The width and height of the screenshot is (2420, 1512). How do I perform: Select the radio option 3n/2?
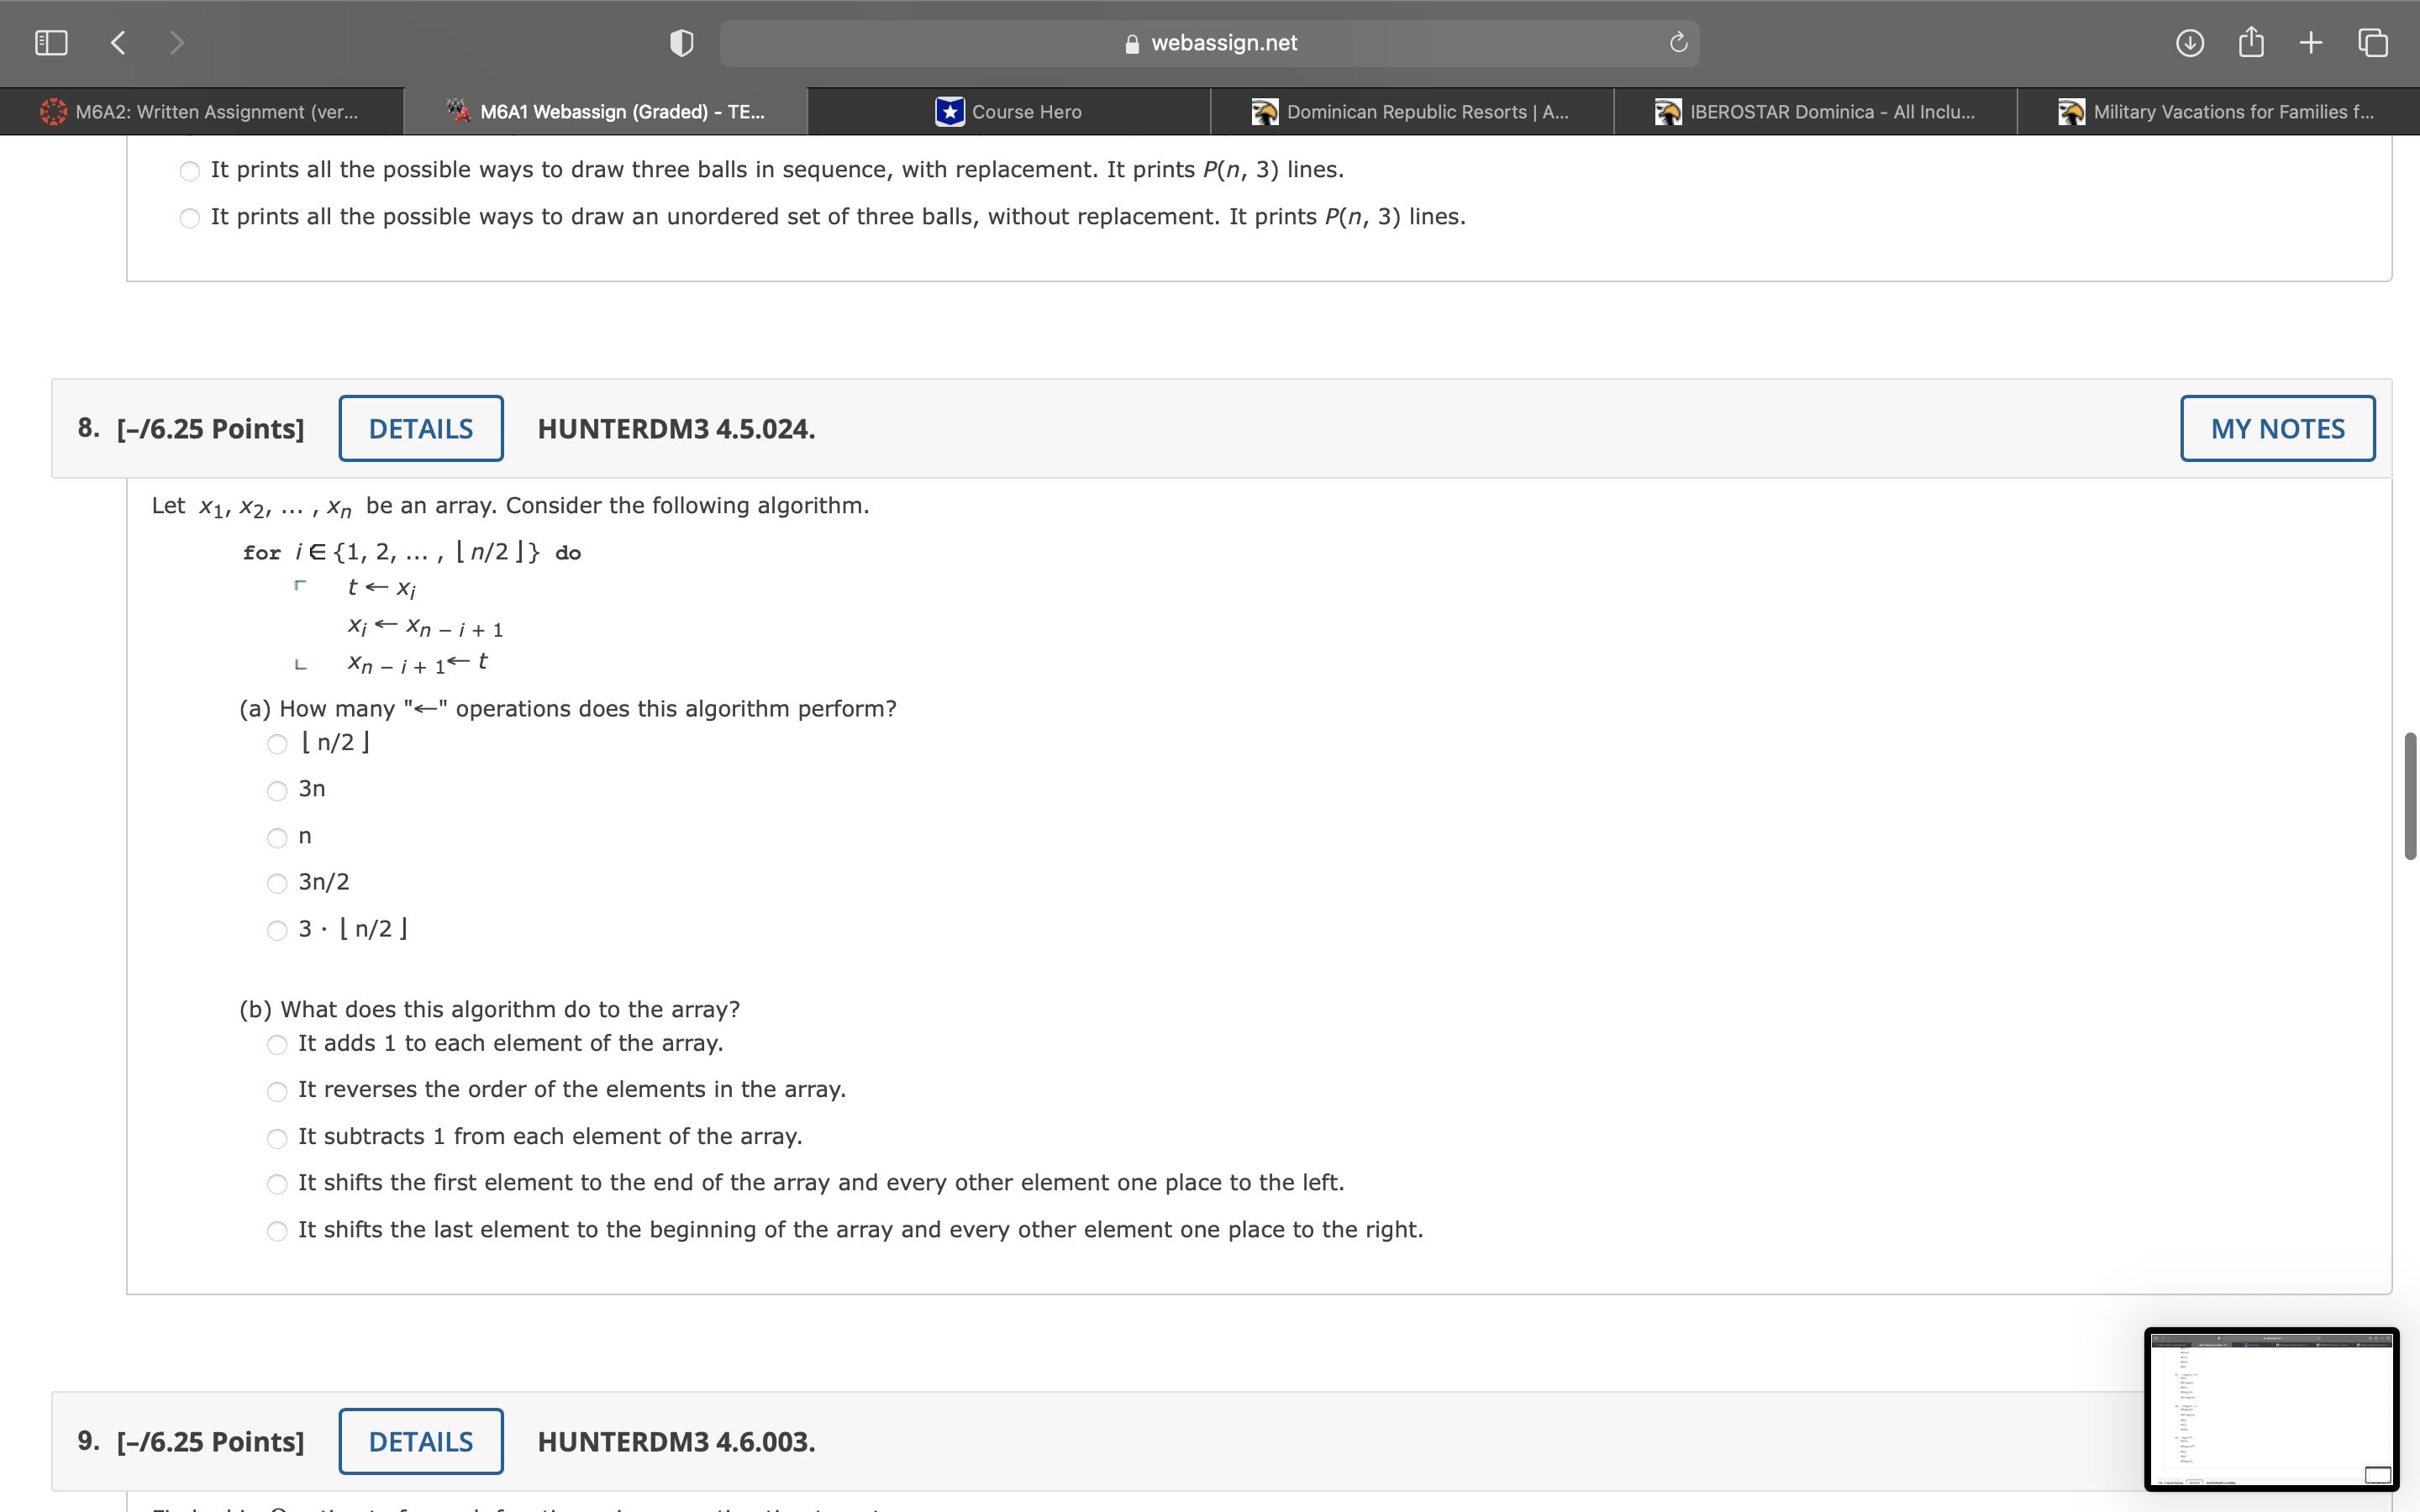pyautogui.click(x=277, y=884)
